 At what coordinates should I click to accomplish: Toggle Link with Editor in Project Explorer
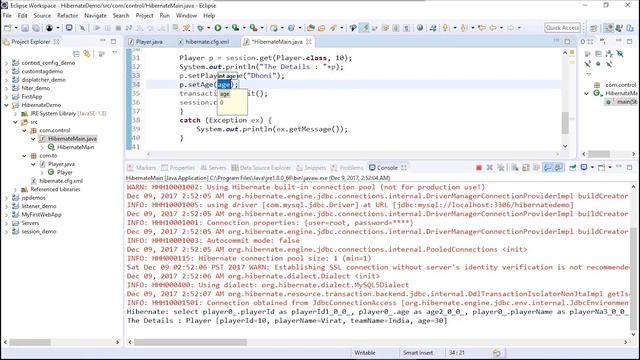click(87, 53)
